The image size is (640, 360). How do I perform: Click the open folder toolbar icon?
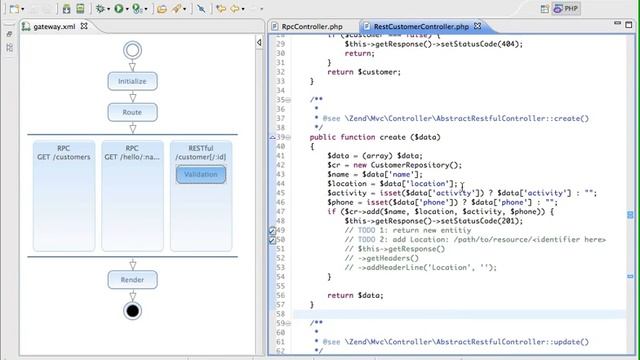[162, 9]
